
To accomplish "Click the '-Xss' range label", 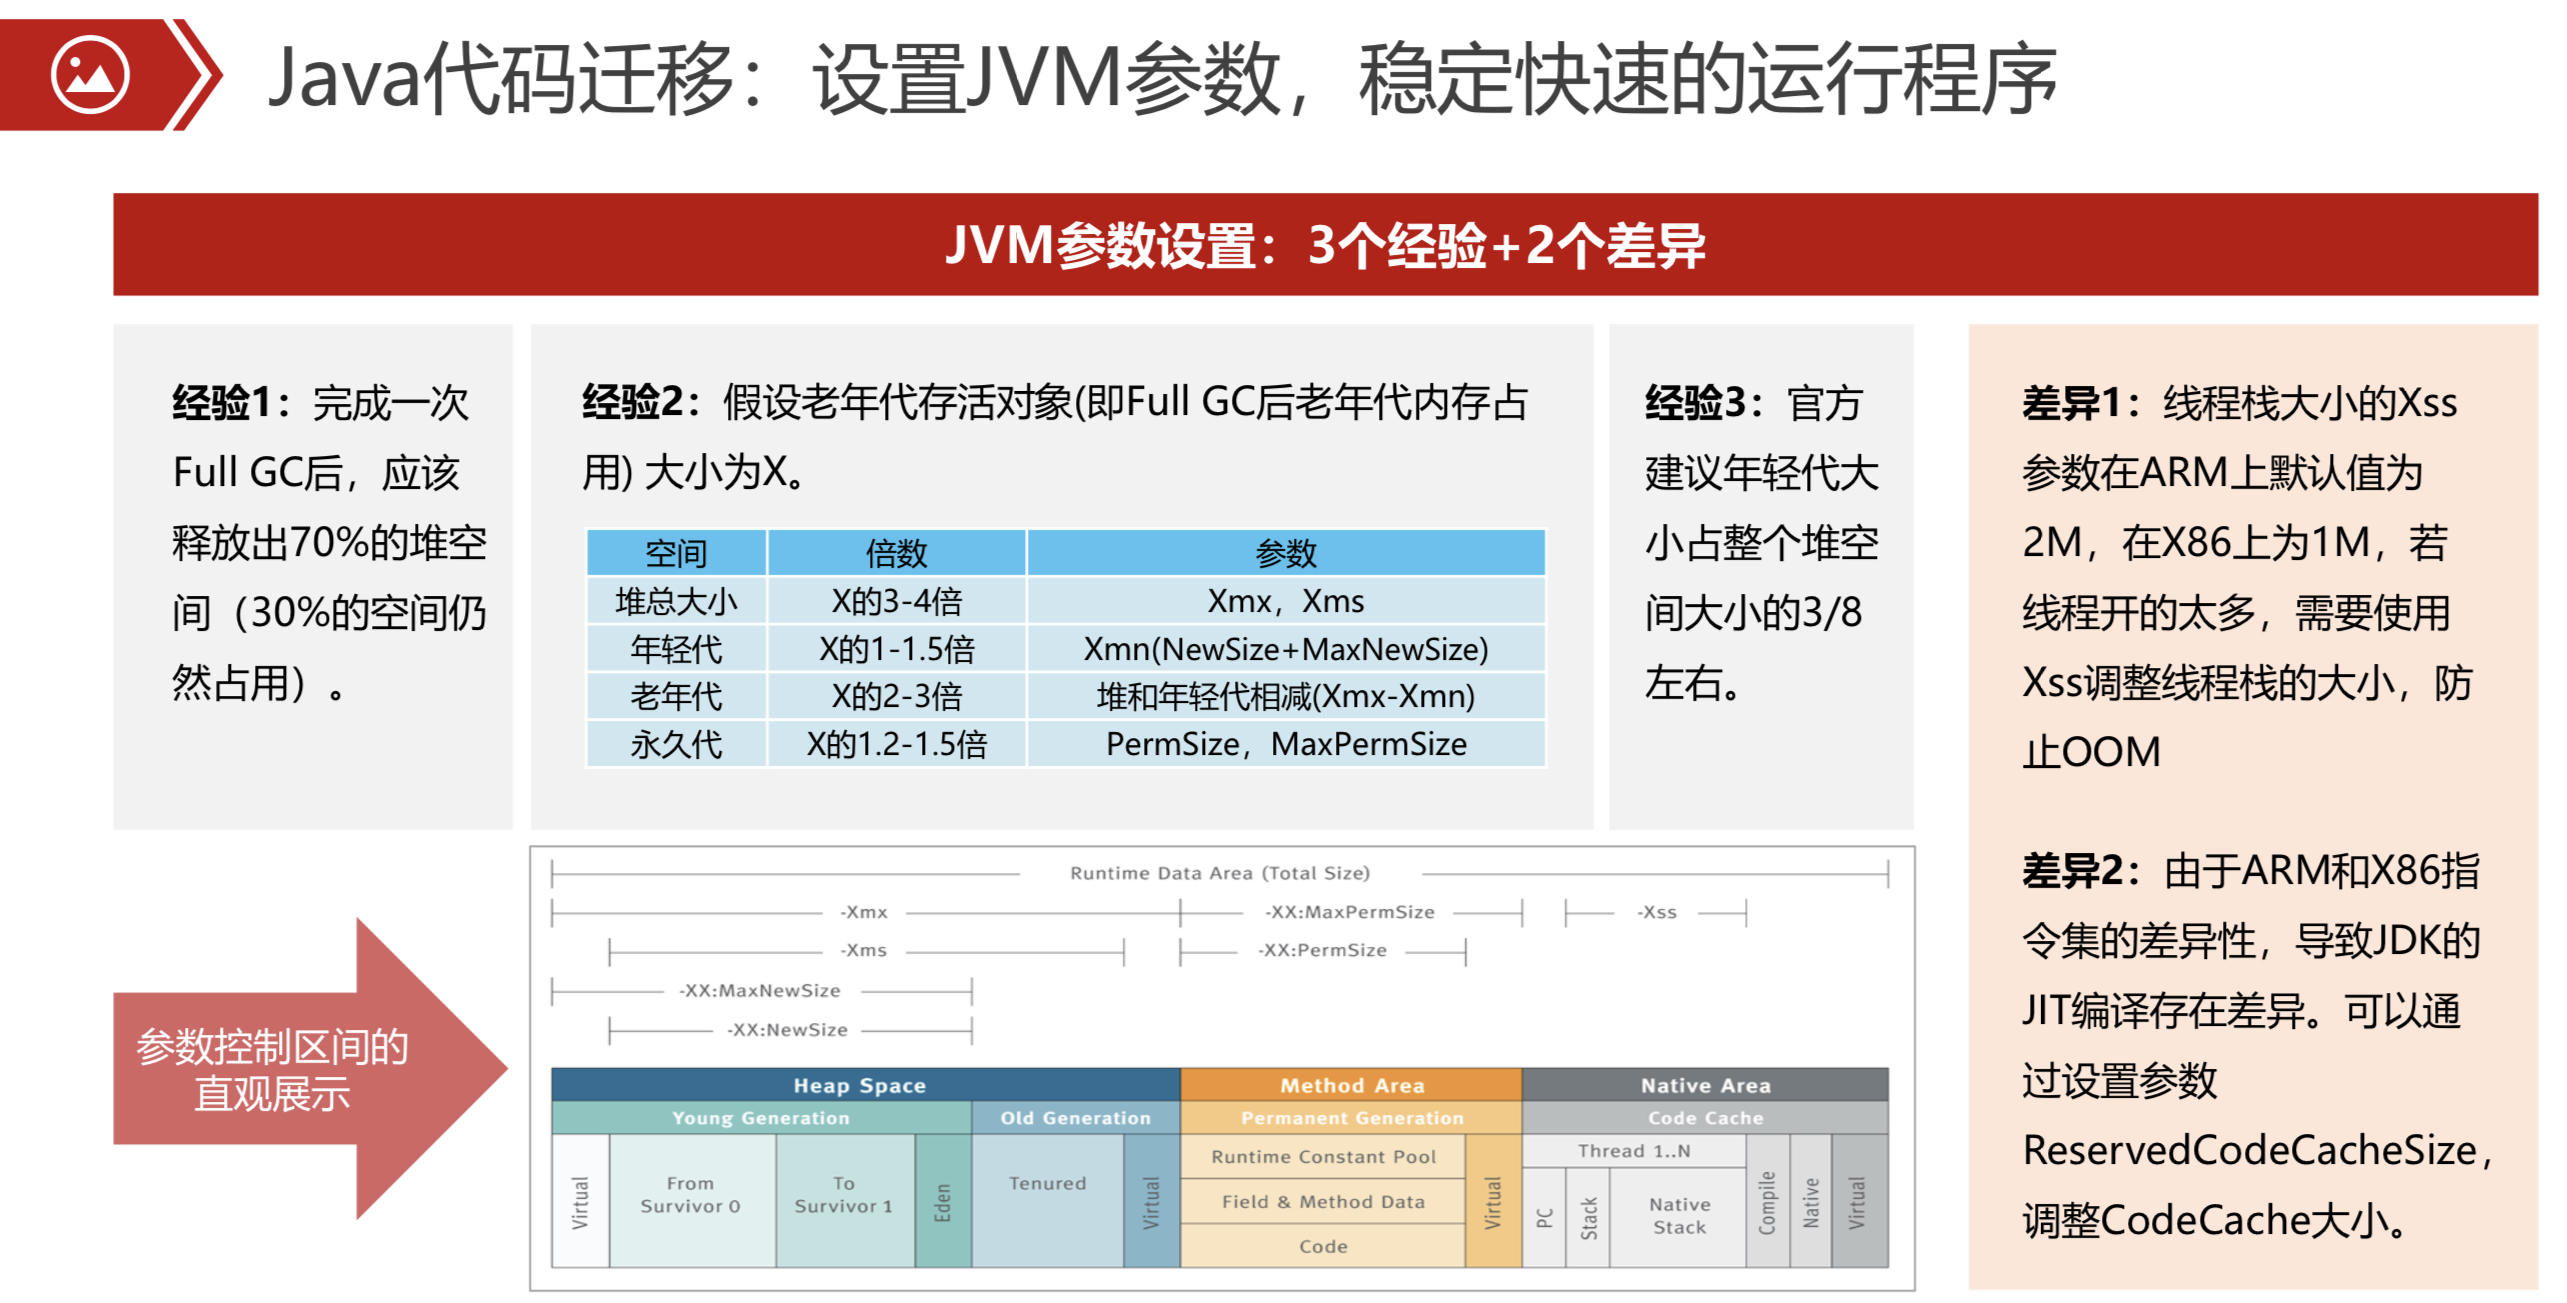I will pos(1657,912).
